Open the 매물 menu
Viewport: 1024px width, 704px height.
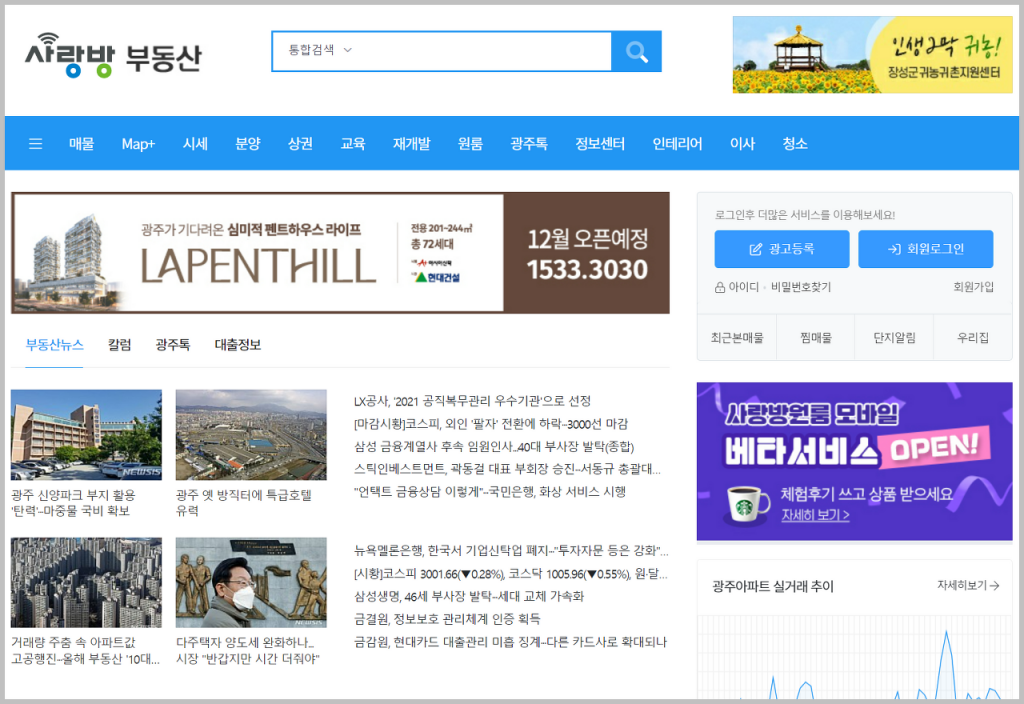click(82, 144)
